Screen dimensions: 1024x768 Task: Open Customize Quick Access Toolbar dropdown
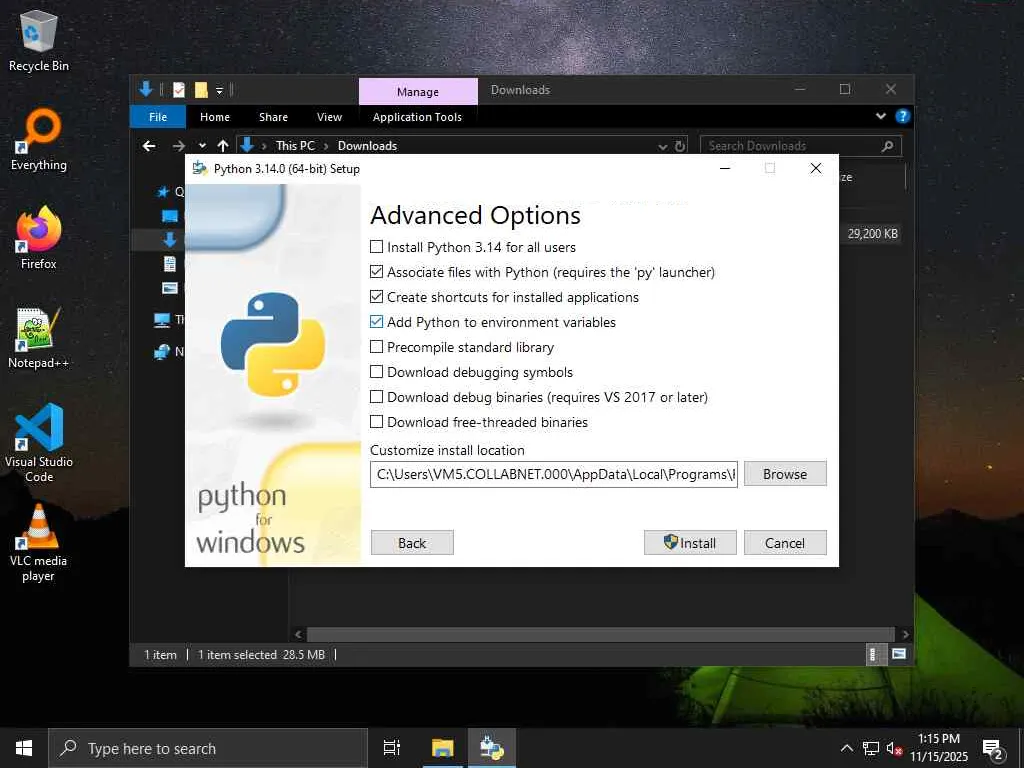(x=219, y=90)
